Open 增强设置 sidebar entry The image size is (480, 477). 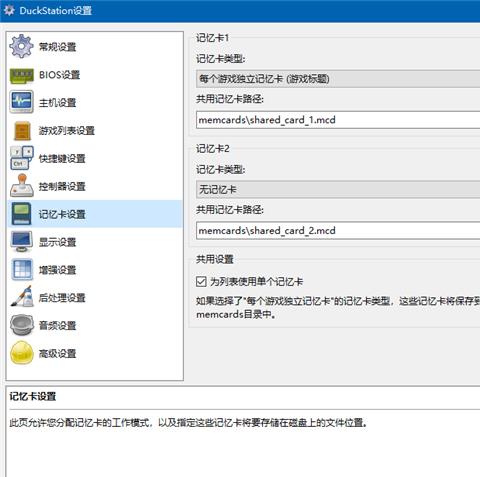(95, 270)
